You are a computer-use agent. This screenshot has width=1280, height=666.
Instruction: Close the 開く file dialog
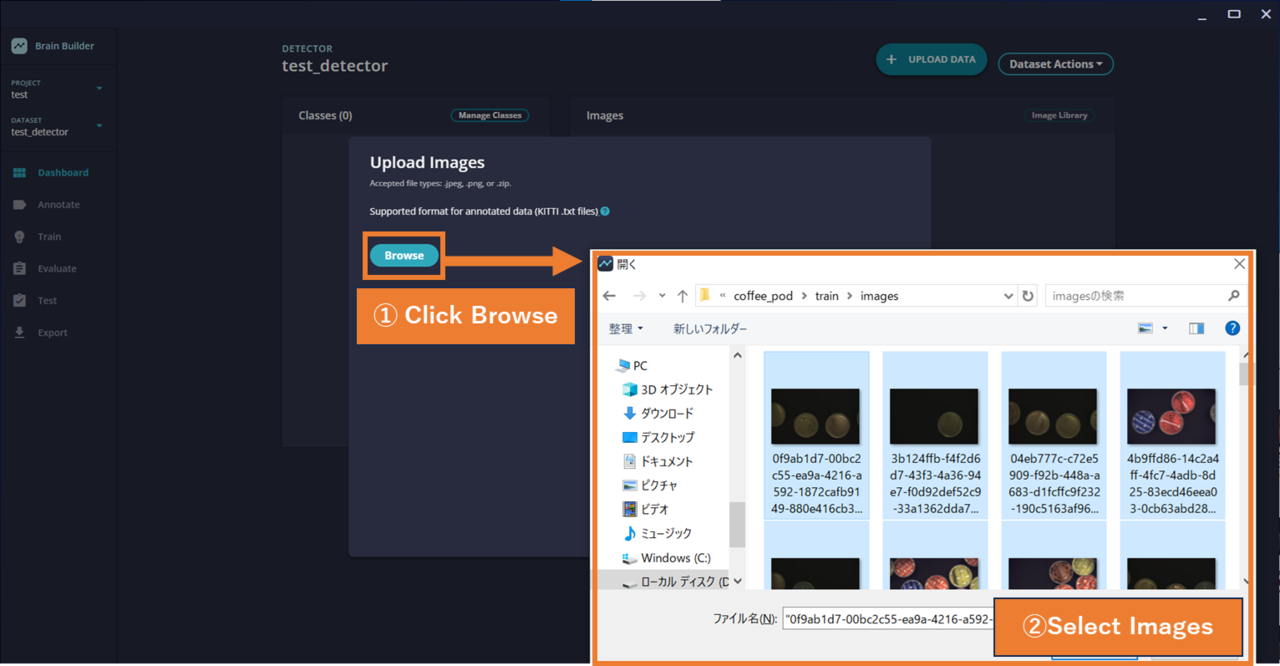pyautogui.click(x=1239, y=264)
